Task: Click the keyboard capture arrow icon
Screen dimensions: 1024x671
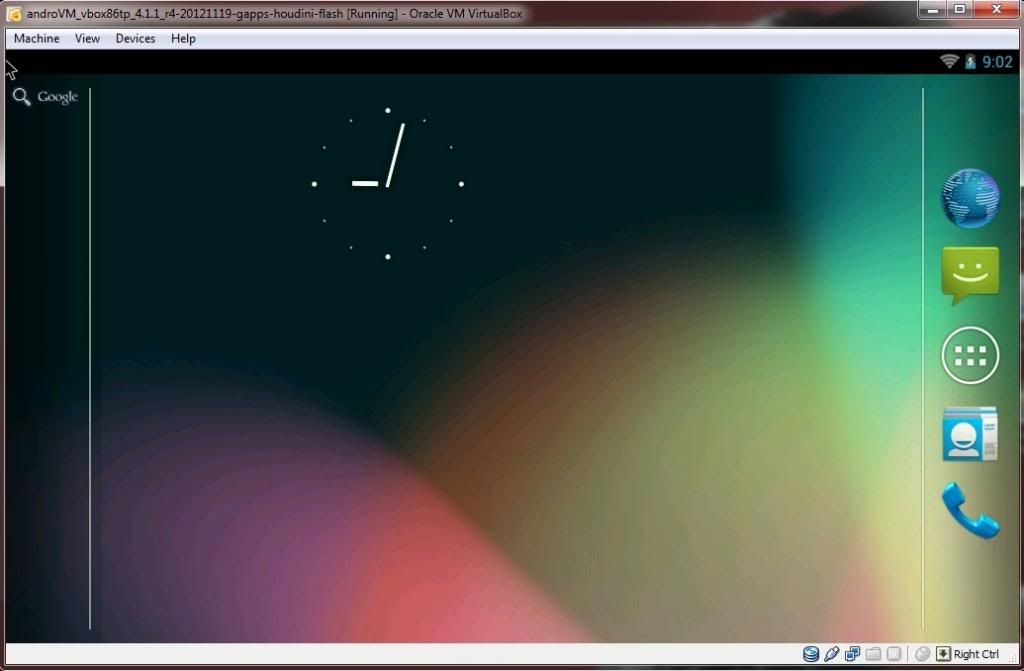Action: click(x=943, y=653)
